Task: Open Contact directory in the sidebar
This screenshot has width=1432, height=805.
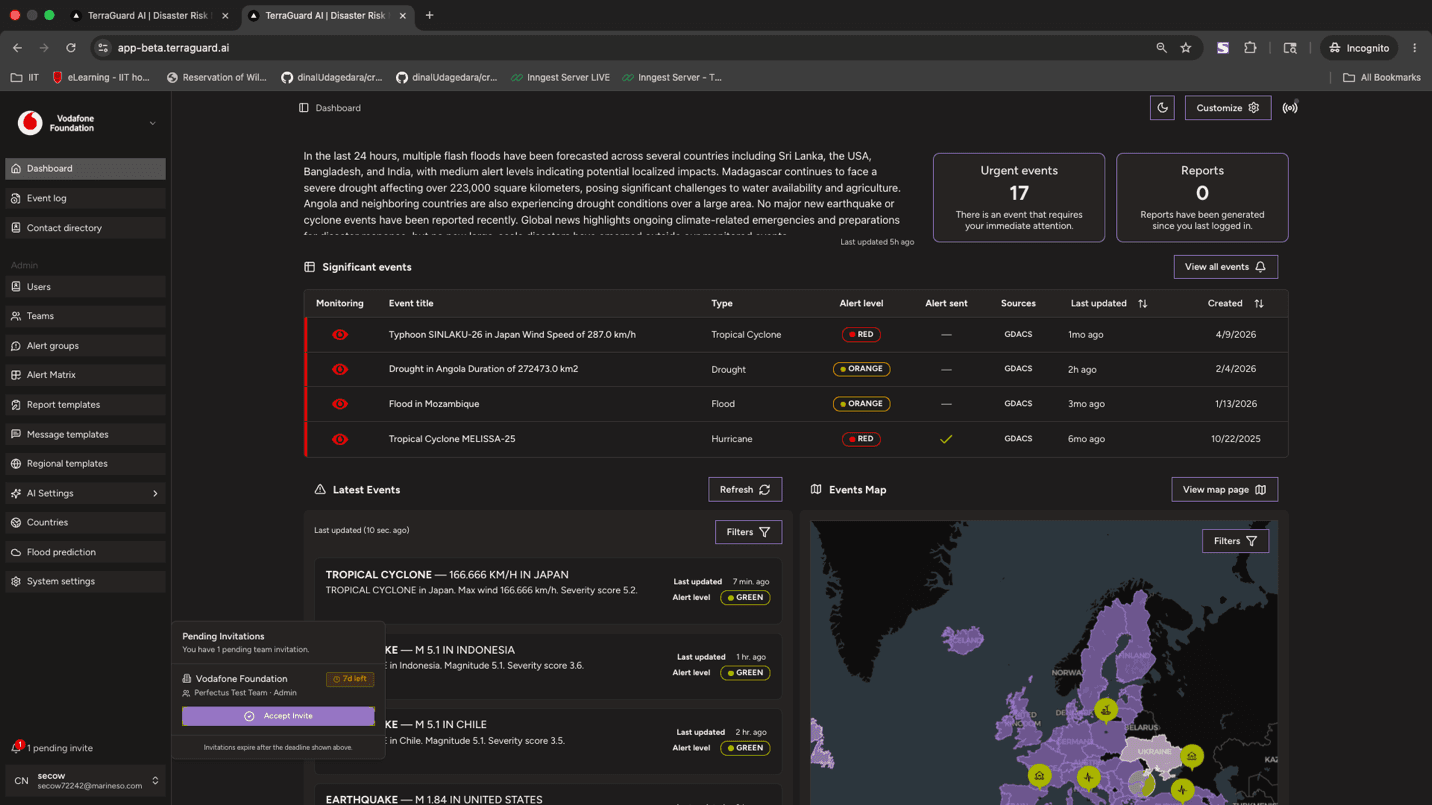Action: [x=86, y=228]
